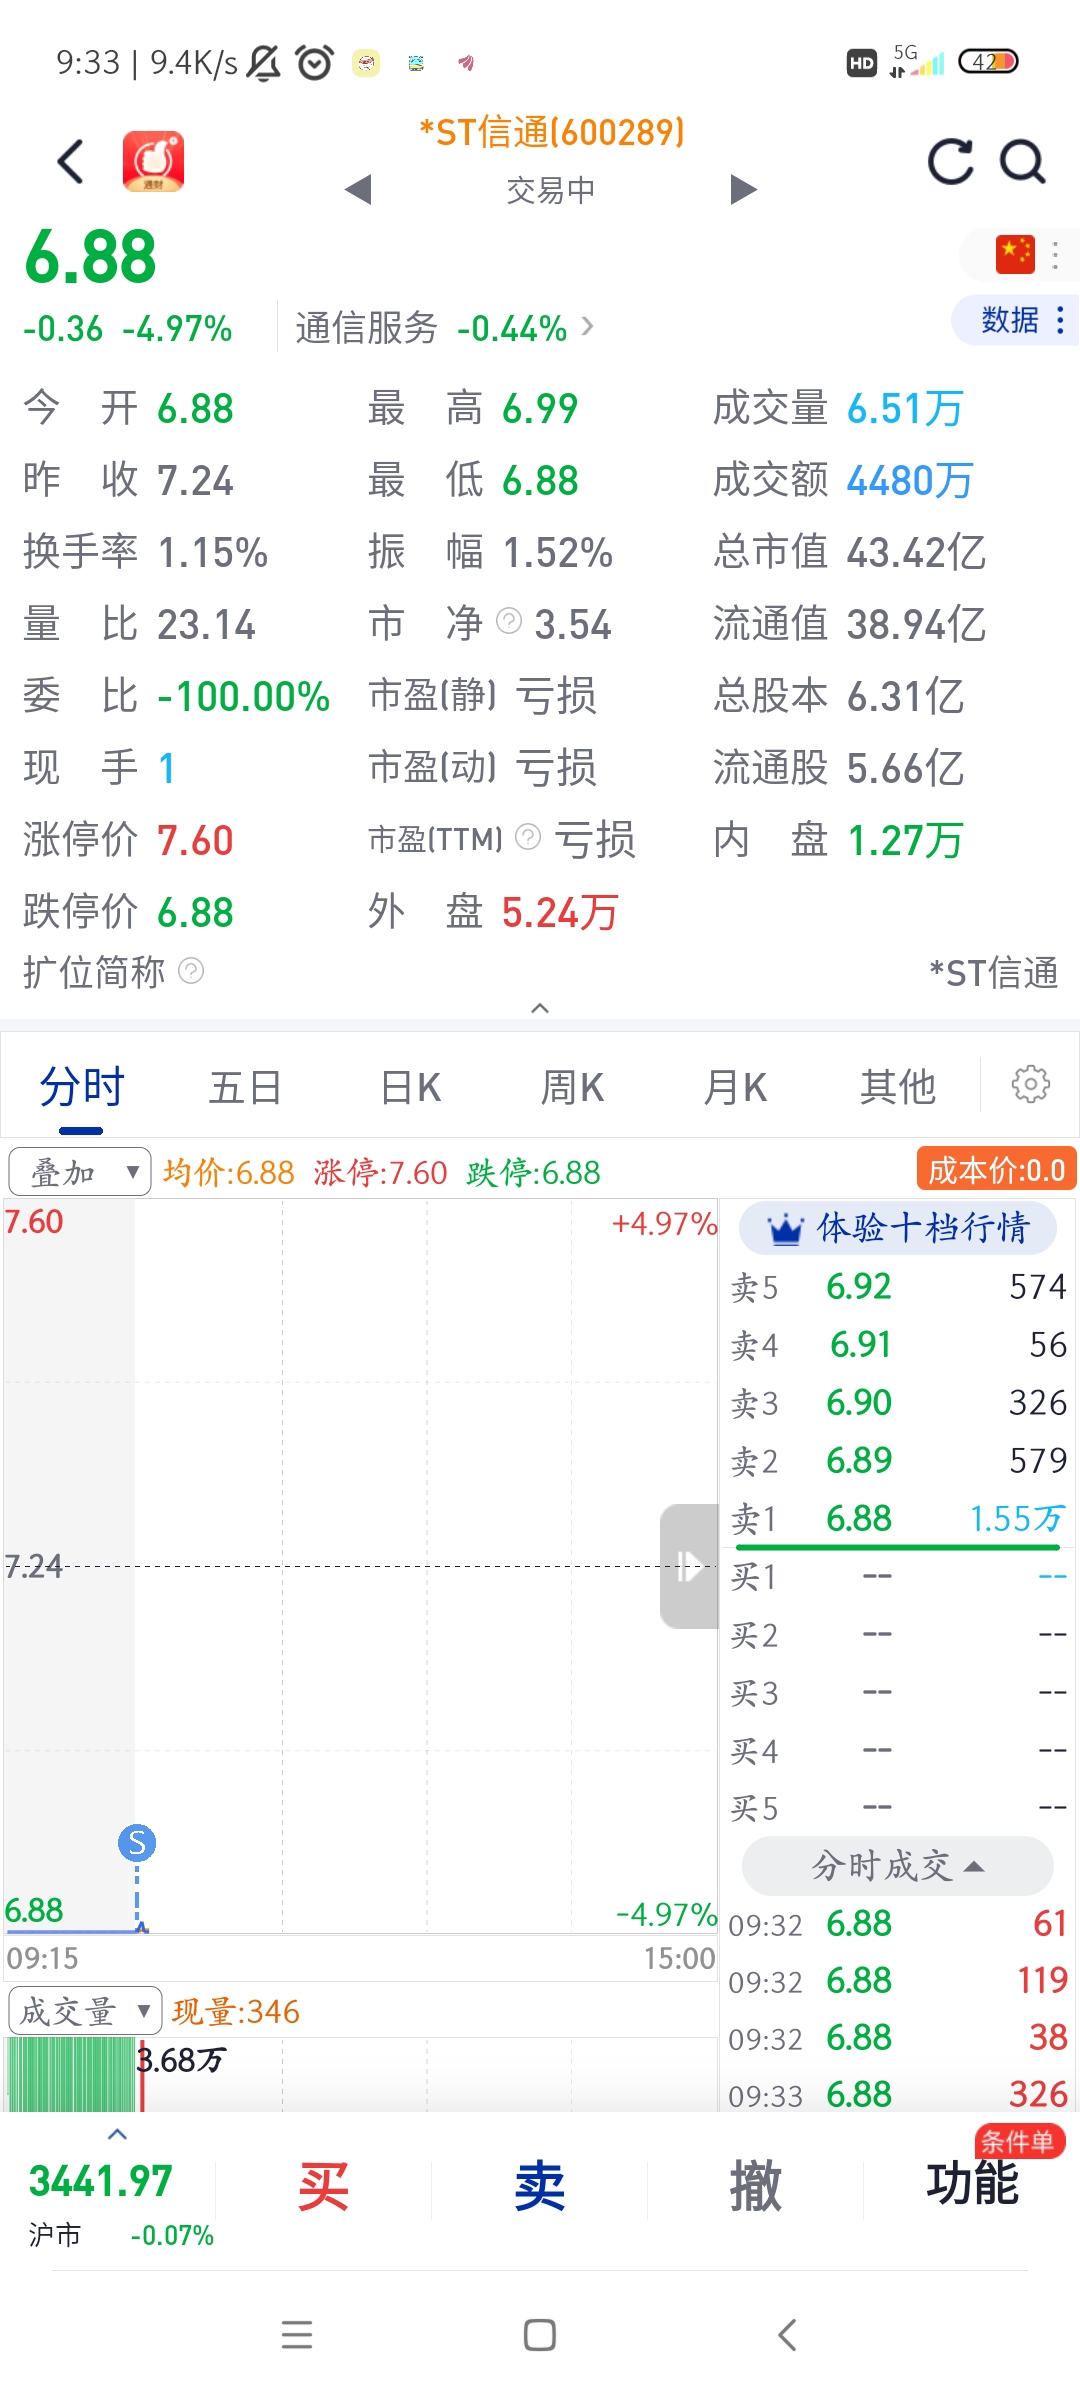The height and width of the screenshot is (2400, 1080).
Task: Open 体验十档行情 level-10 quotes banner
Action: 898,1228
